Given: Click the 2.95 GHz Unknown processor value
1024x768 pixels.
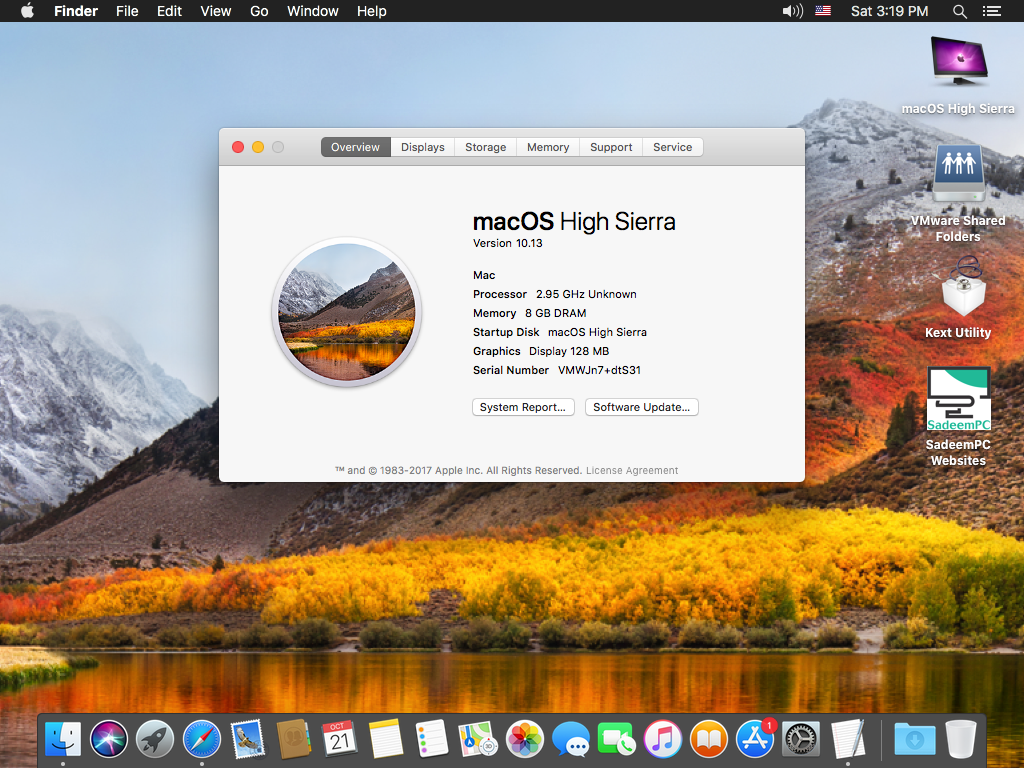Looking at the screenshot, I should [x=586, y=294].
